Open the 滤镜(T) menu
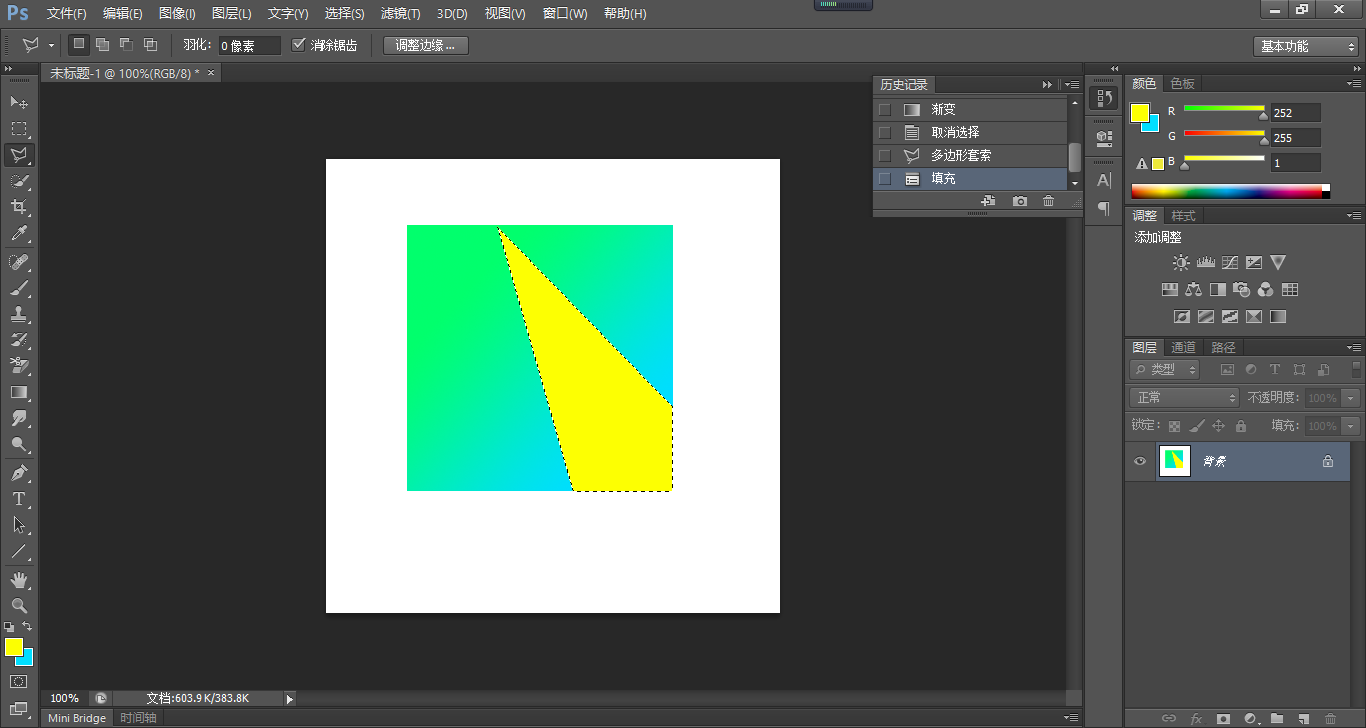The image size is (1366, 728). pyautogui.click(x=400, y=14)
